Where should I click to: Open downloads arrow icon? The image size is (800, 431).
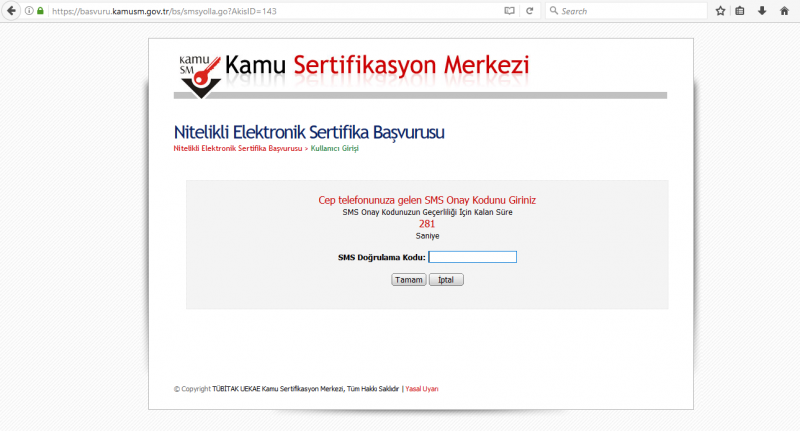[762, 11]
